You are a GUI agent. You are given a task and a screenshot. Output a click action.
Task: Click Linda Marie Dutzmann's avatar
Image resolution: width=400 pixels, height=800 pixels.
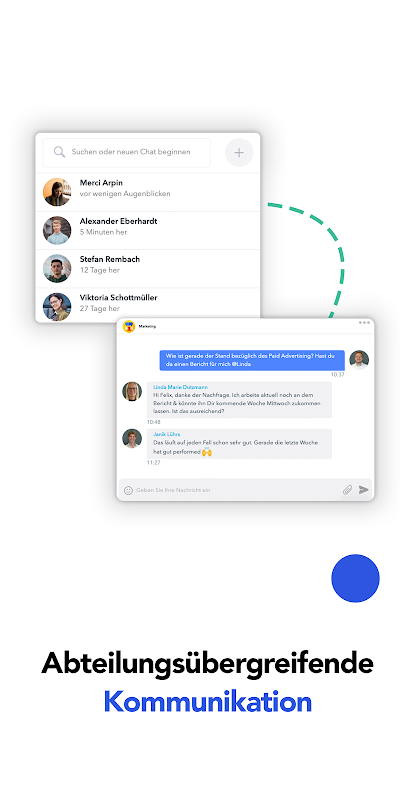point(132,391)
